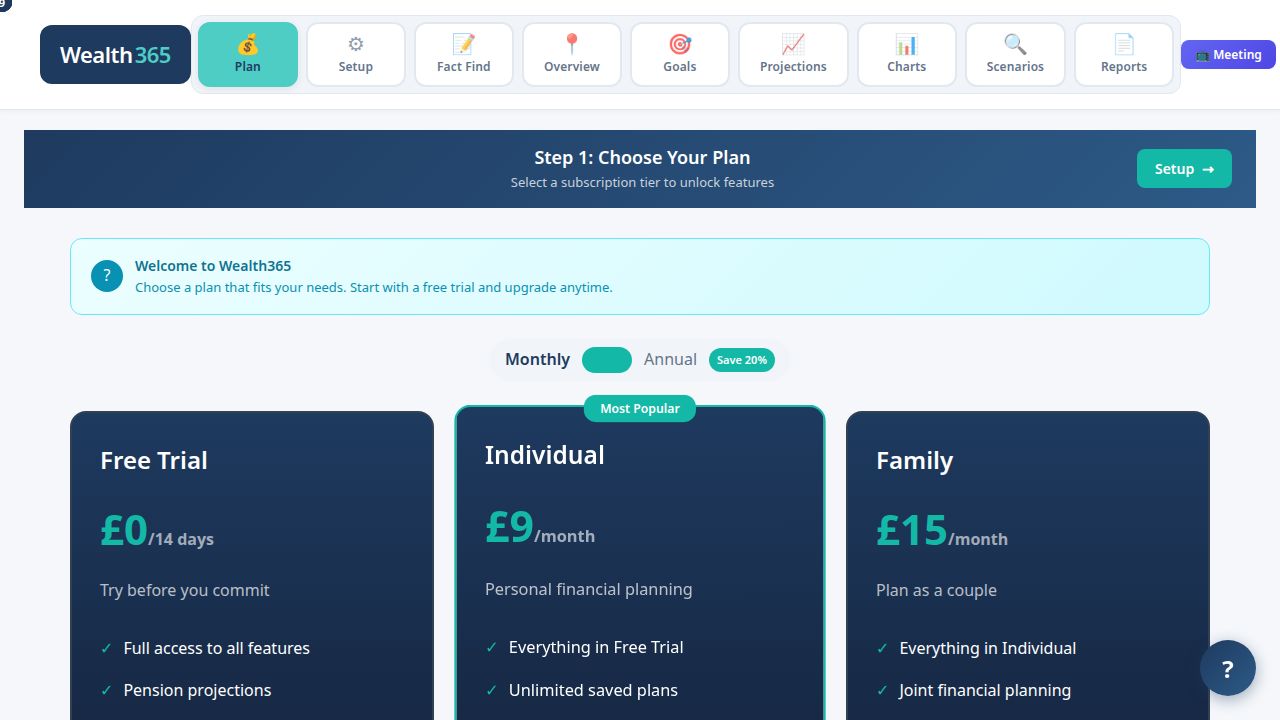Select the Plan money bag icon

point(247,44)
